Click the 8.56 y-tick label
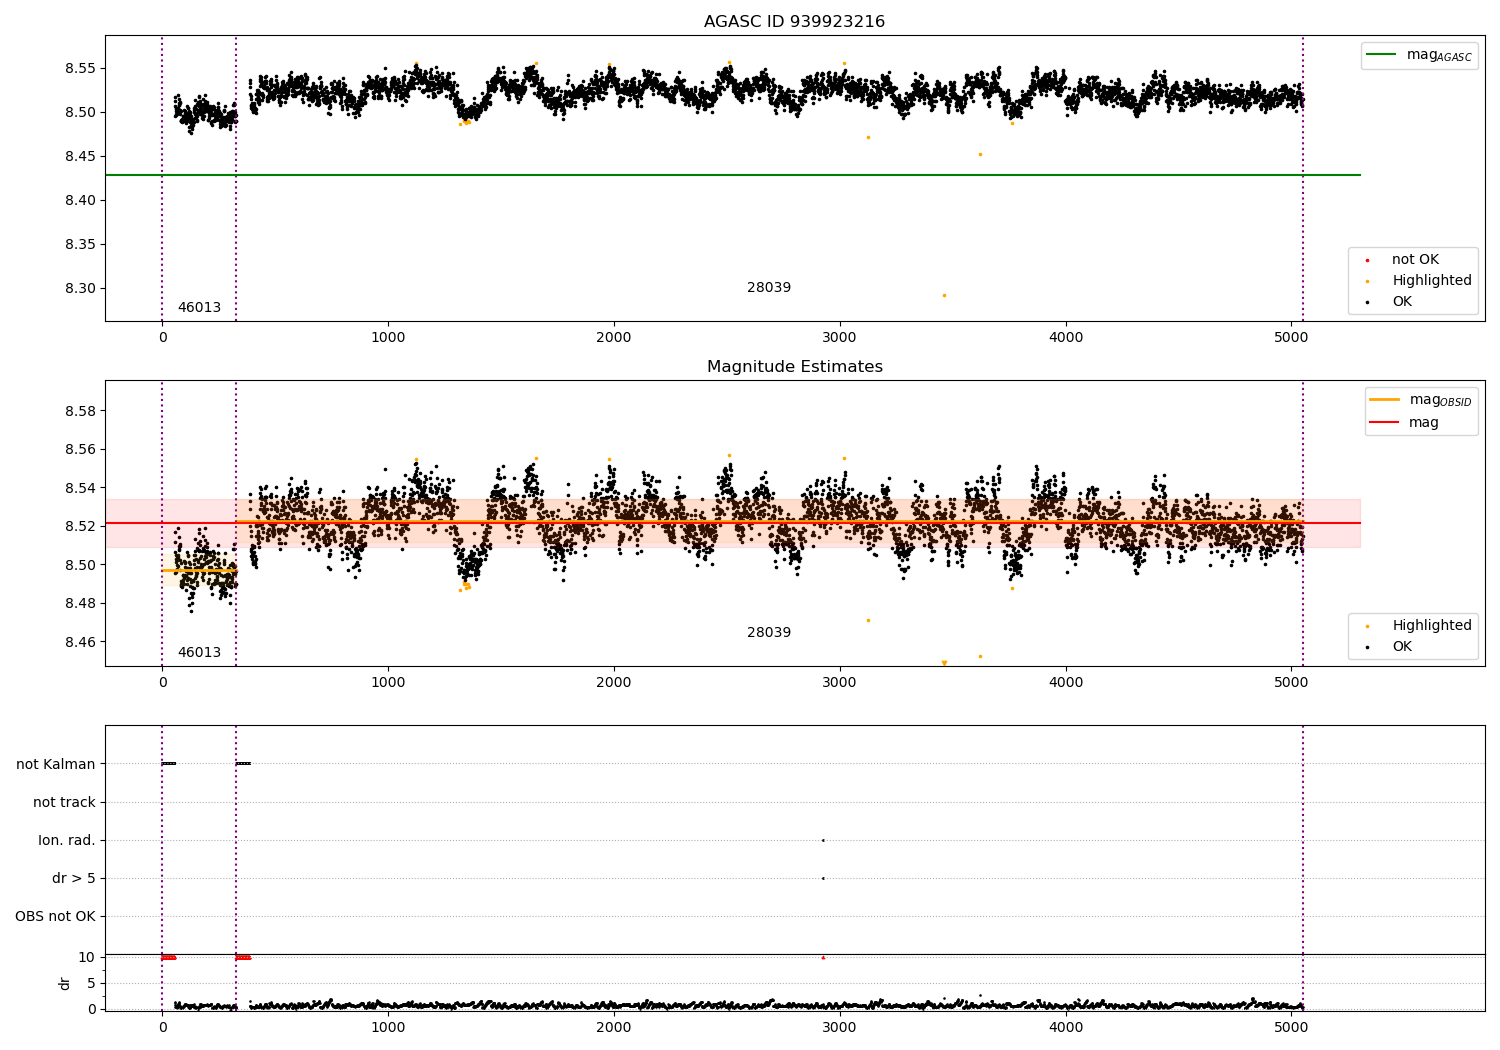This screenshot has width=1500, height=1050. [80, 450]
